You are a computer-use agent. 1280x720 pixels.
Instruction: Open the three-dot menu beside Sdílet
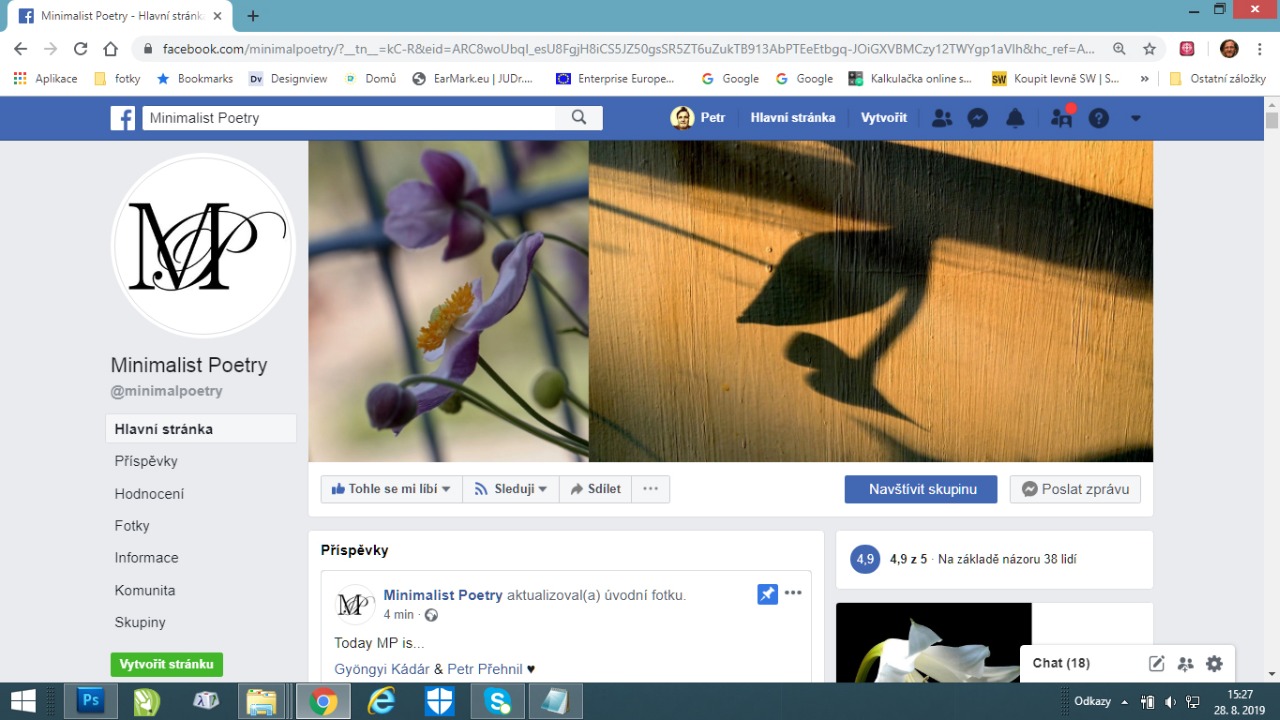click(x=651, y=489)
